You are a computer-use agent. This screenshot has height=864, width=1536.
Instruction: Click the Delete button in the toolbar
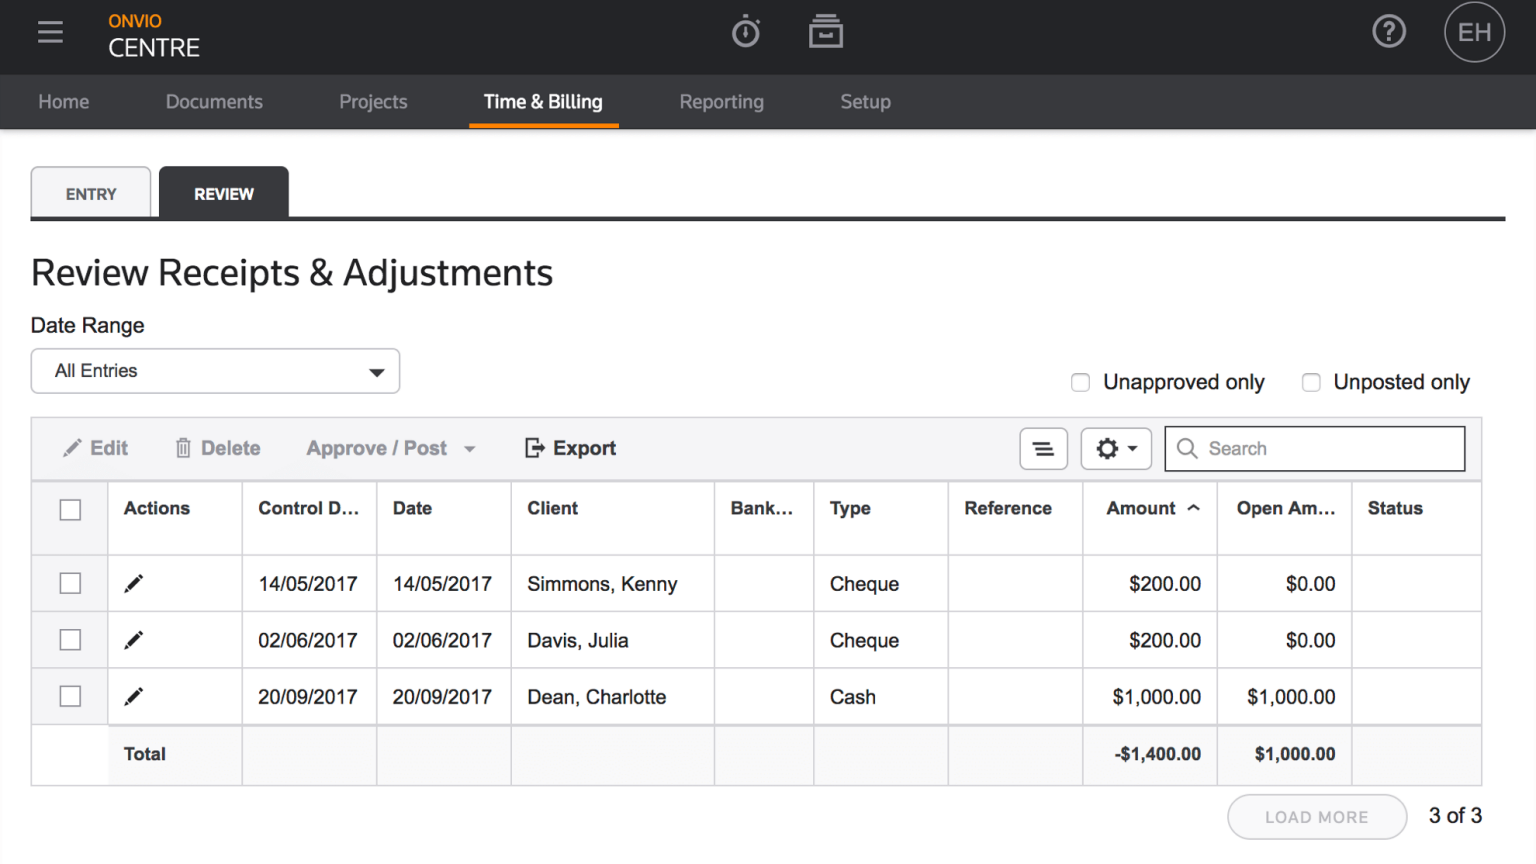pyautogui.click(x=217, y=448)
